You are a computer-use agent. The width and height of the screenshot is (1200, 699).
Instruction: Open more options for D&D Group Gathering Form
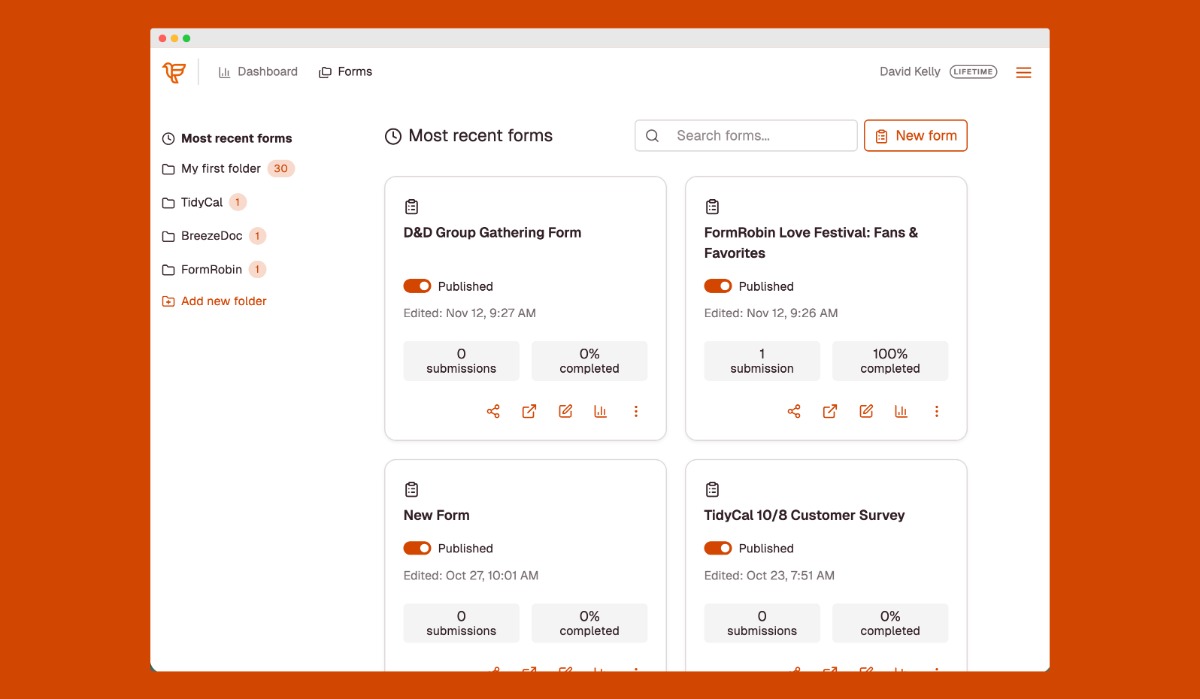[636, 411]
